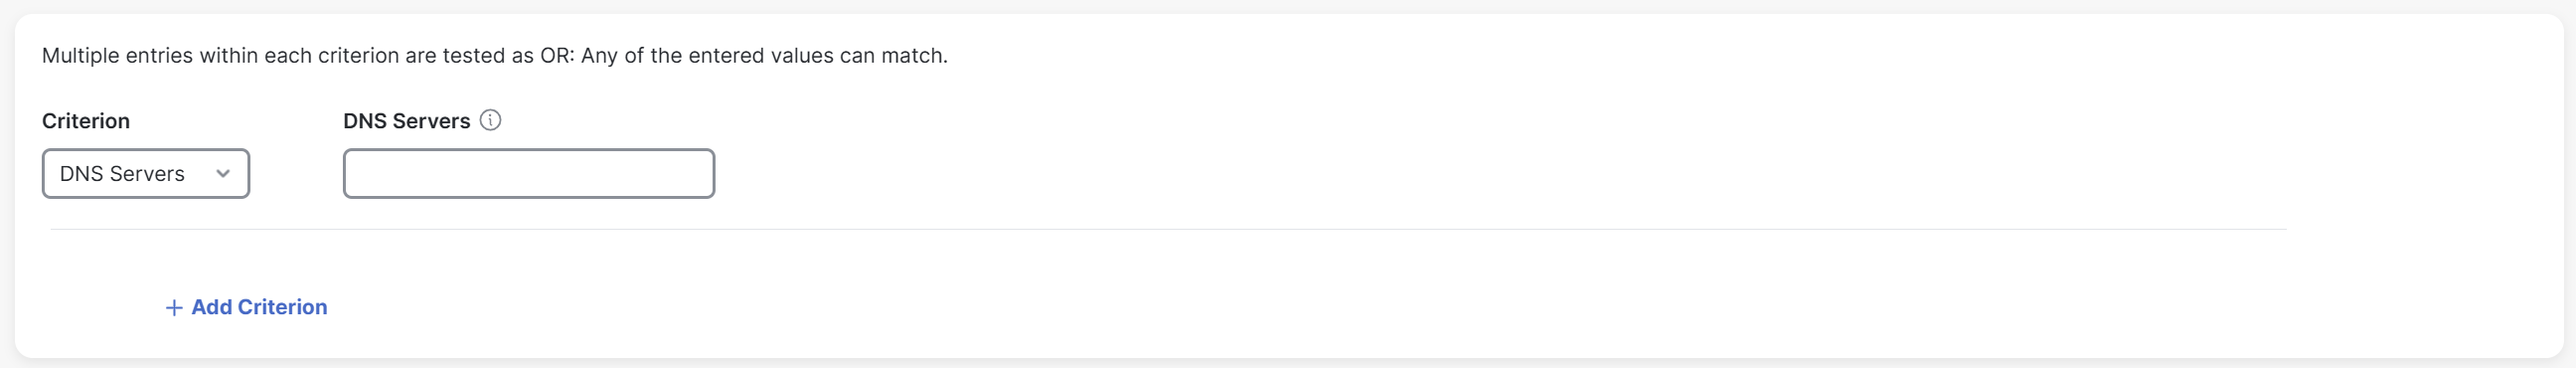Add another criterion using the blue link
The height and width of the screenshot is (368, 2576).
coord(246,308)
